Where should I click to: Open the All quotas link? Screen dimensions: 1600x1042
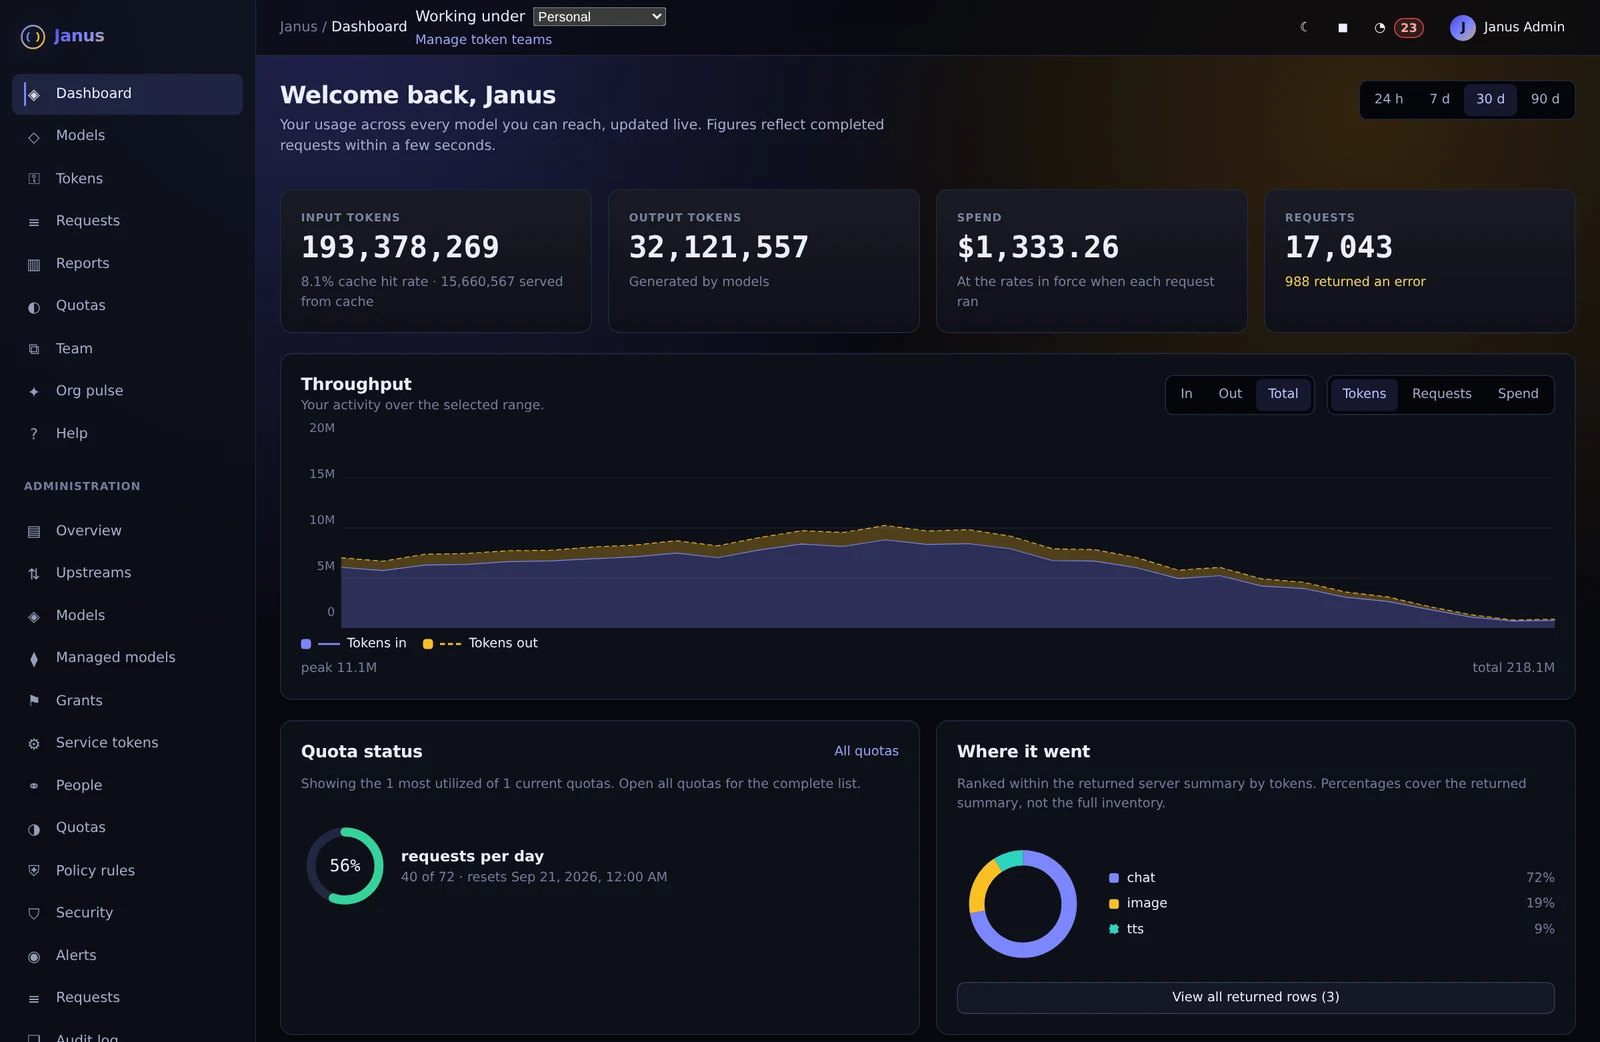click(x=866, y=751)
